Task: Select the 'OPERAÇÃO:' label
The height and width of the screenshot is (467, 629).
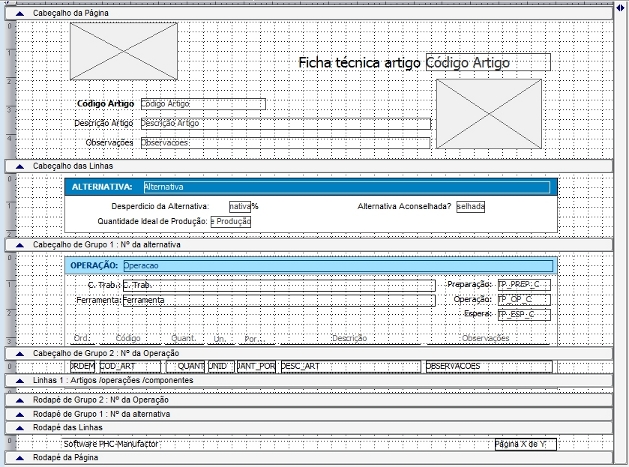Action: pyautogui.click(x=94, y=266)
